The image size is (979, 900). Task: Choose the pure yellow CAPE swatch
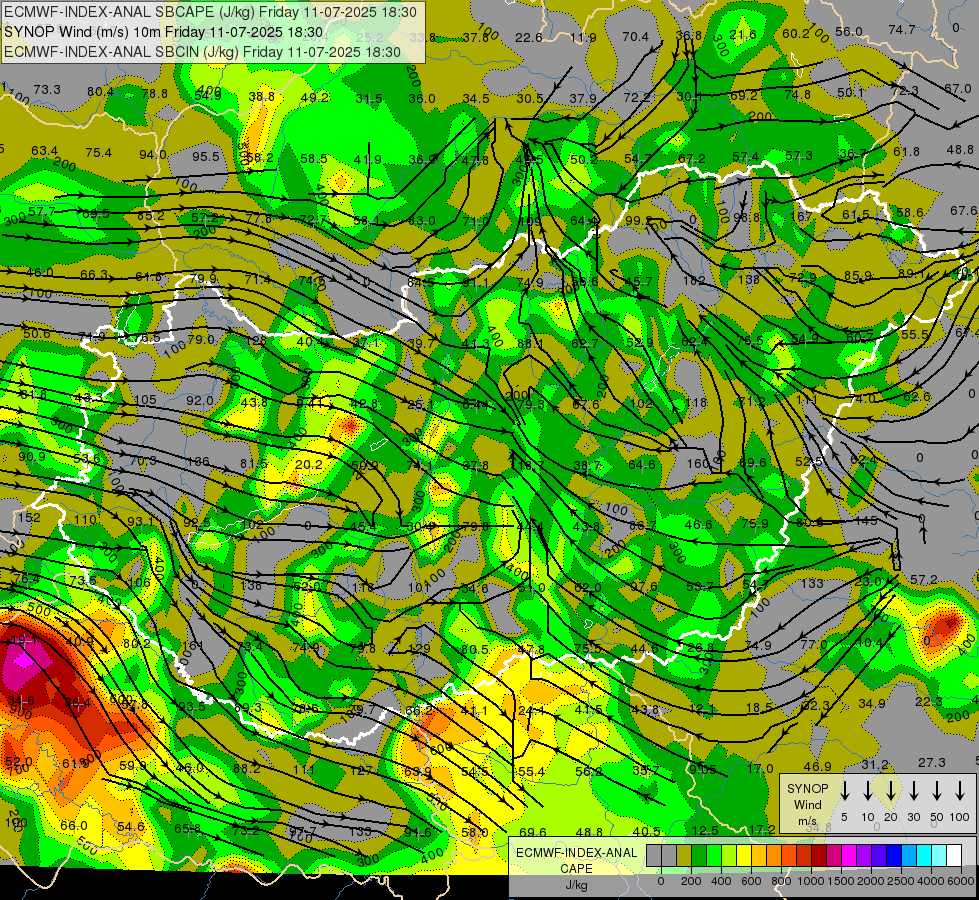point(744,855)
